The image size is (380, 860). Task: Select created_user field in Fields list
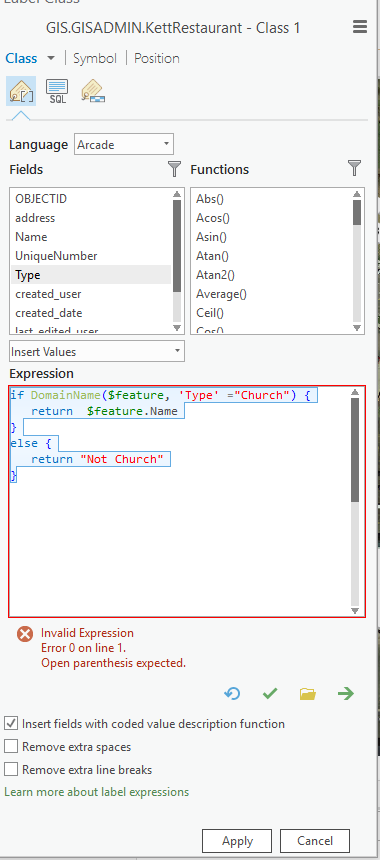(x=91, y=294)
